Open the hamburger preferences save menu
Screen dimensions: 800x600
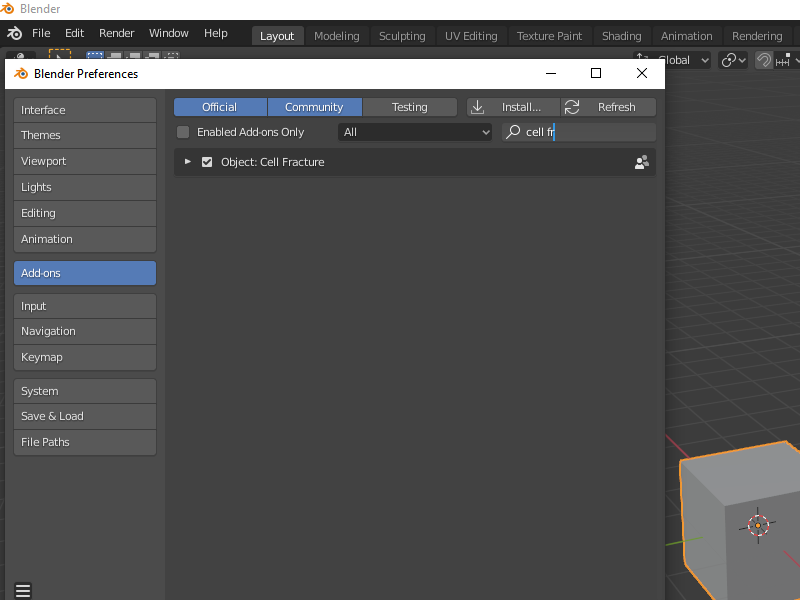tap(23, 591)
